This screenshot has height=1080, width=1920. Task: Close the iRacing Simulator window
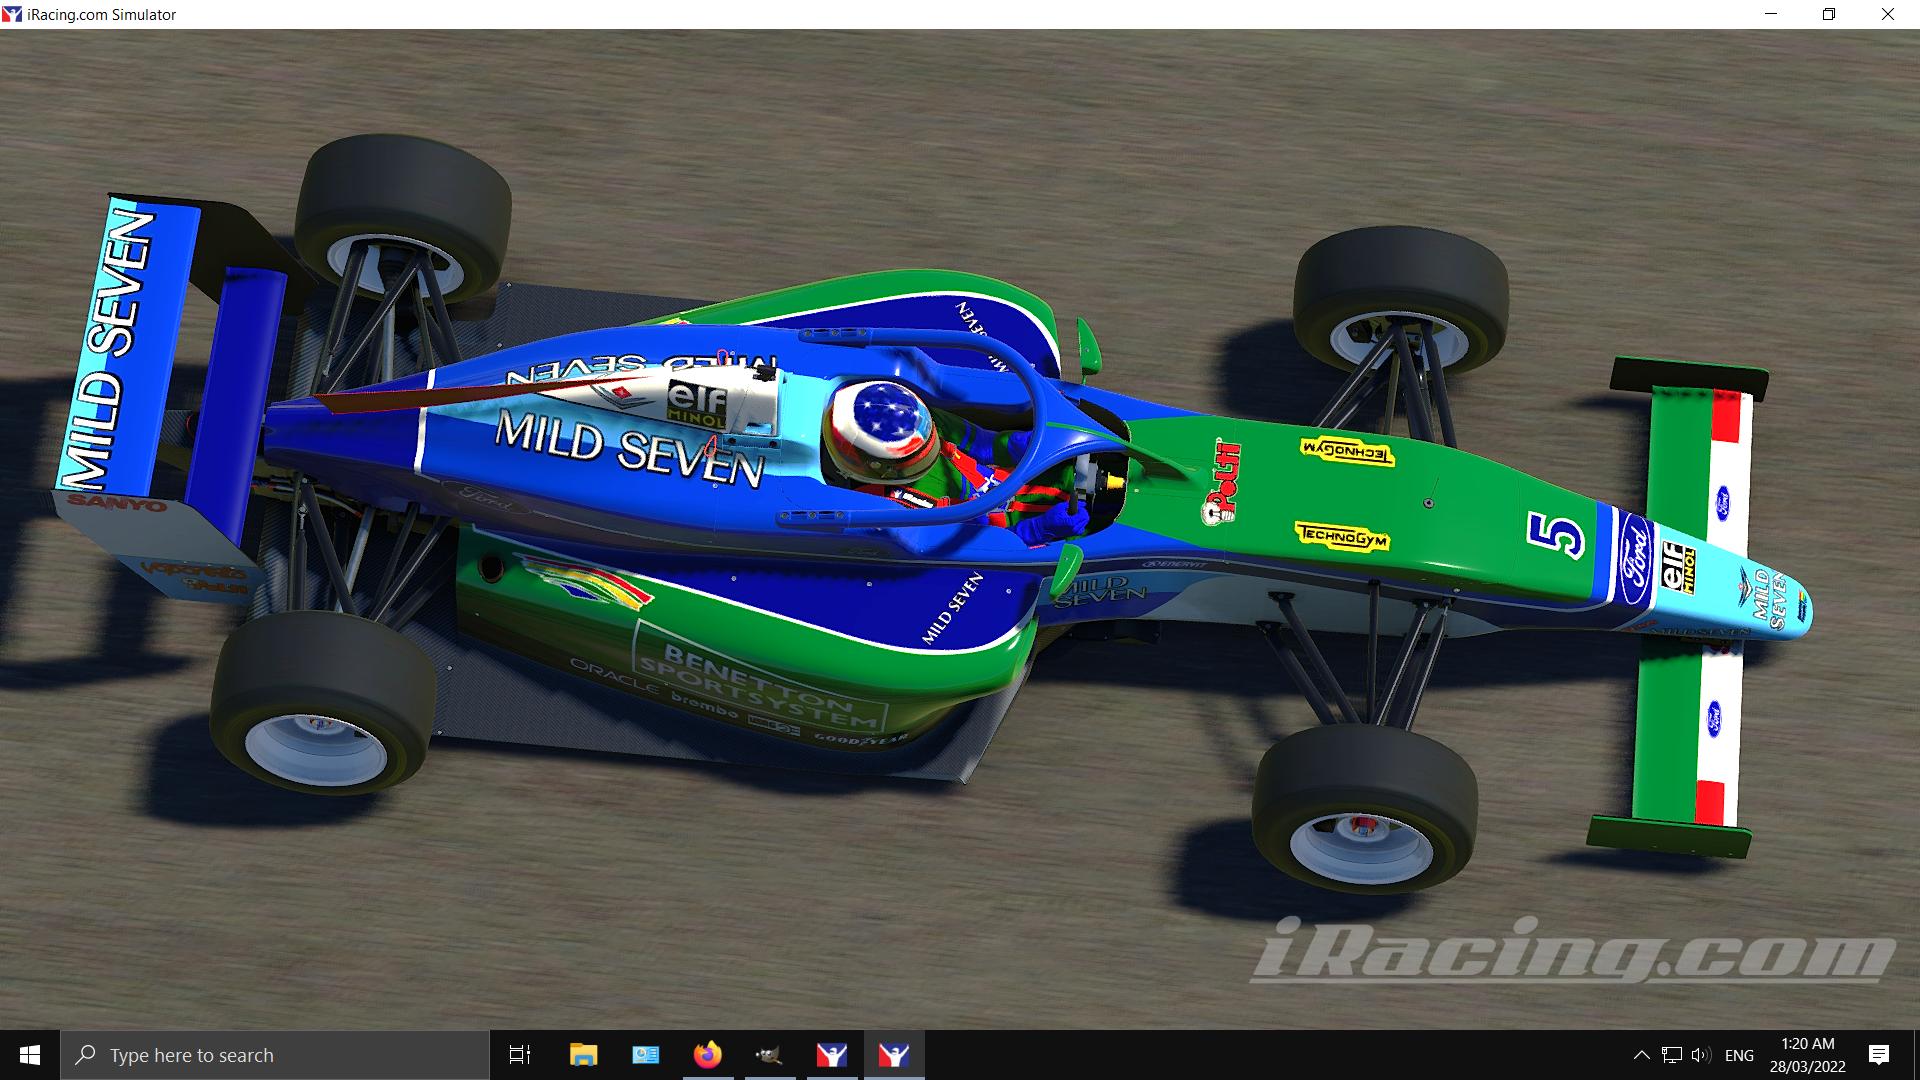click(1888, 15)
